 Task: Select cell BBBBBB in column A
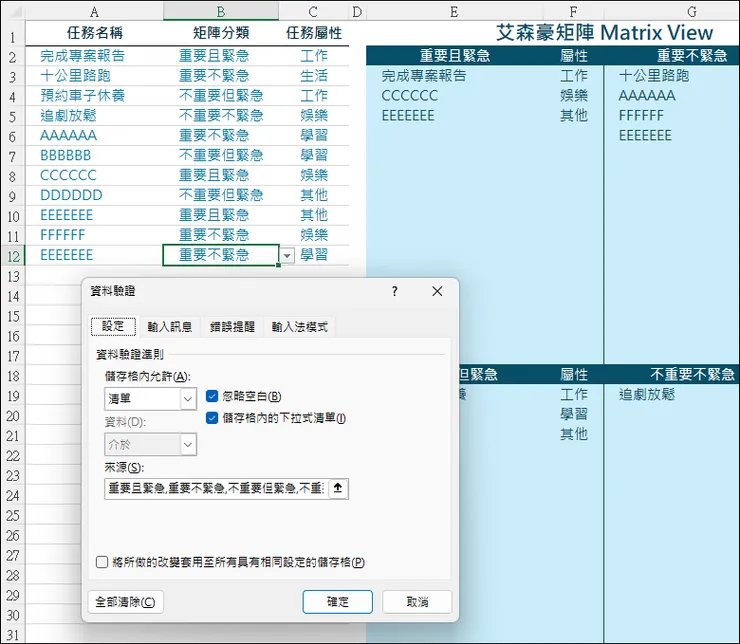pos(94,155)
